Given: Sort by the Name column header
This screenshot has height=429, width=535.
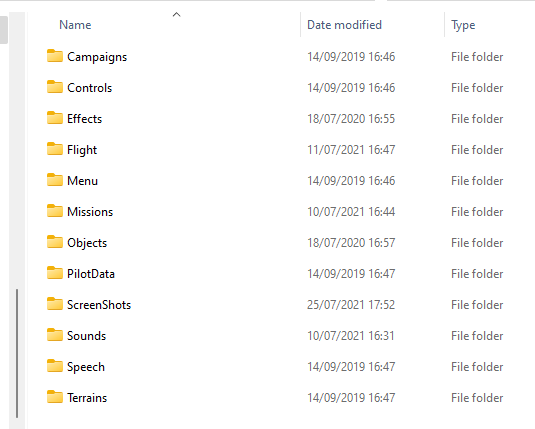Looking at the screenshot, I should [75, 25].
